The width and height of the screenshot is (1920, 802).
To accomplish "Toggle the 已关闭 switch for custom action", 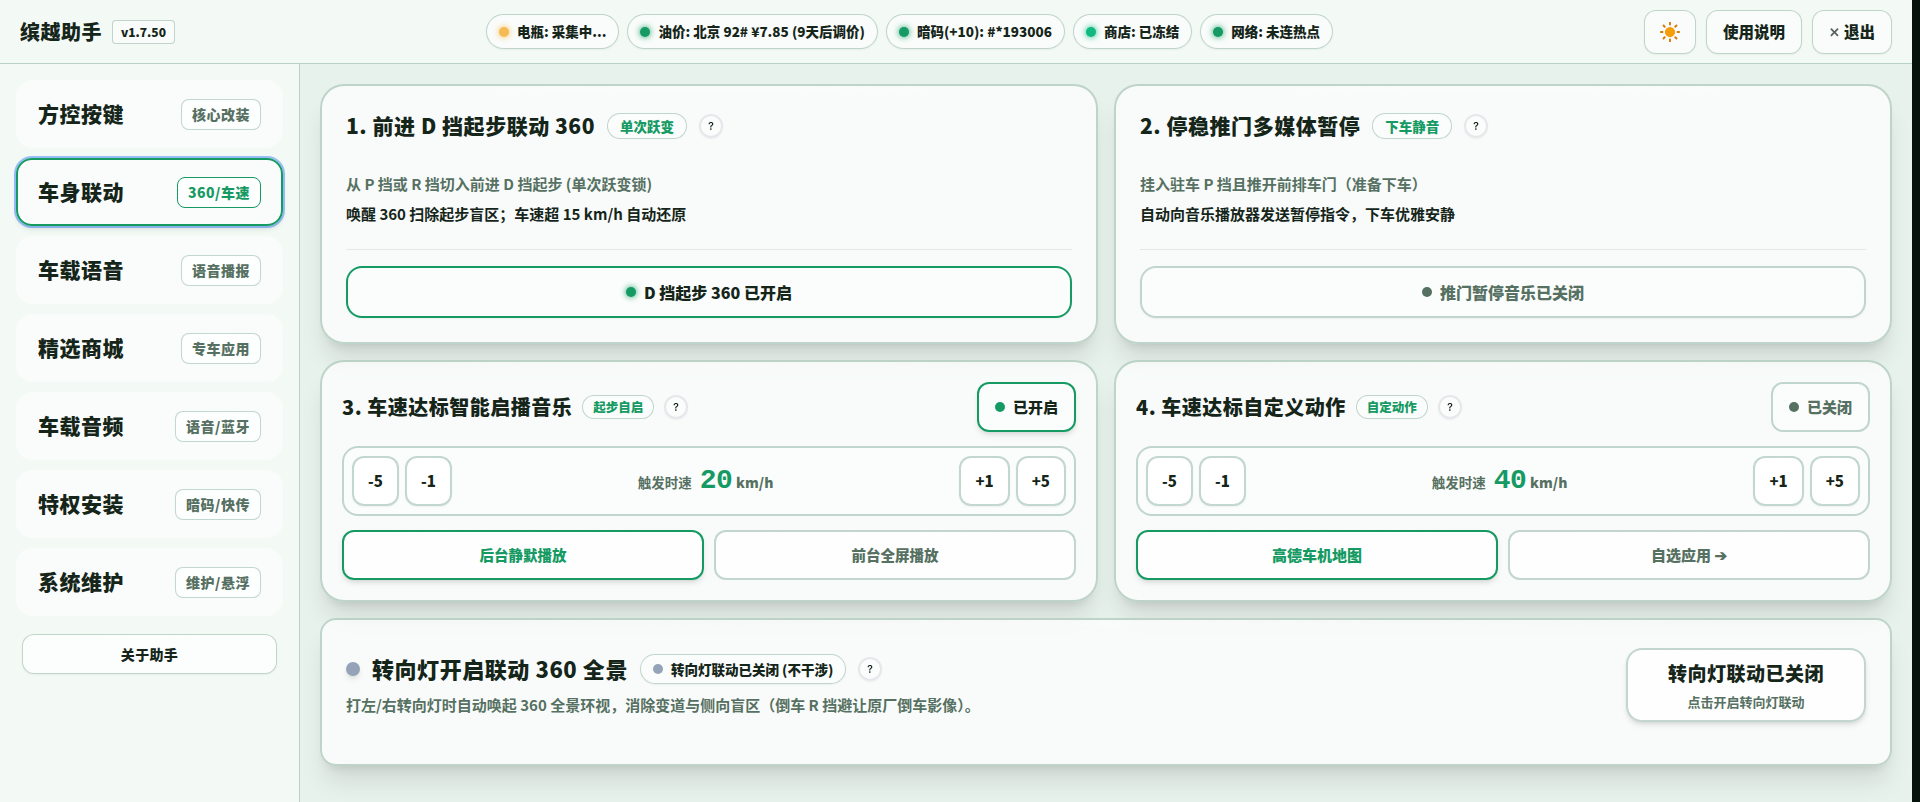I will pos(1820,407).
